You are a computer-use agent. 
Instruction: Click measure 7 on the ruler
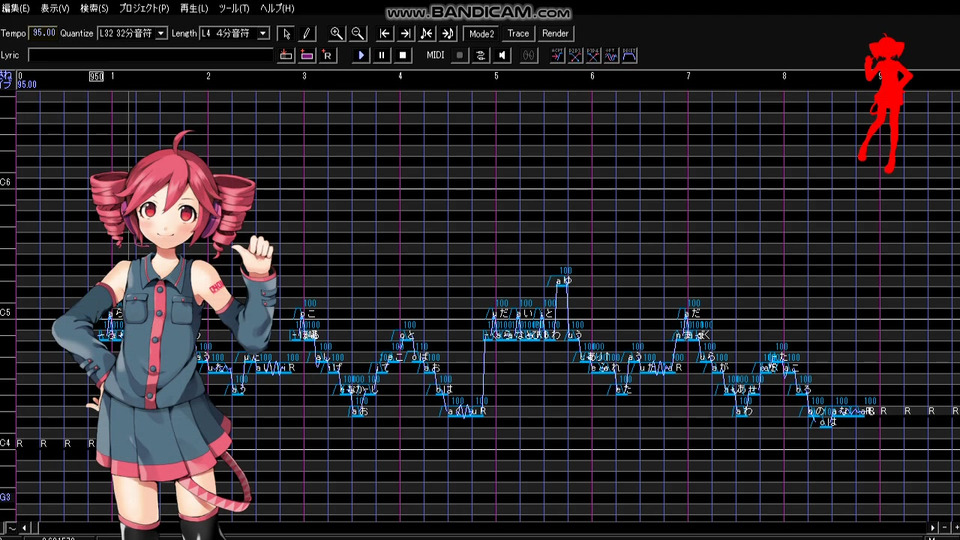click(x=688, y=76)
